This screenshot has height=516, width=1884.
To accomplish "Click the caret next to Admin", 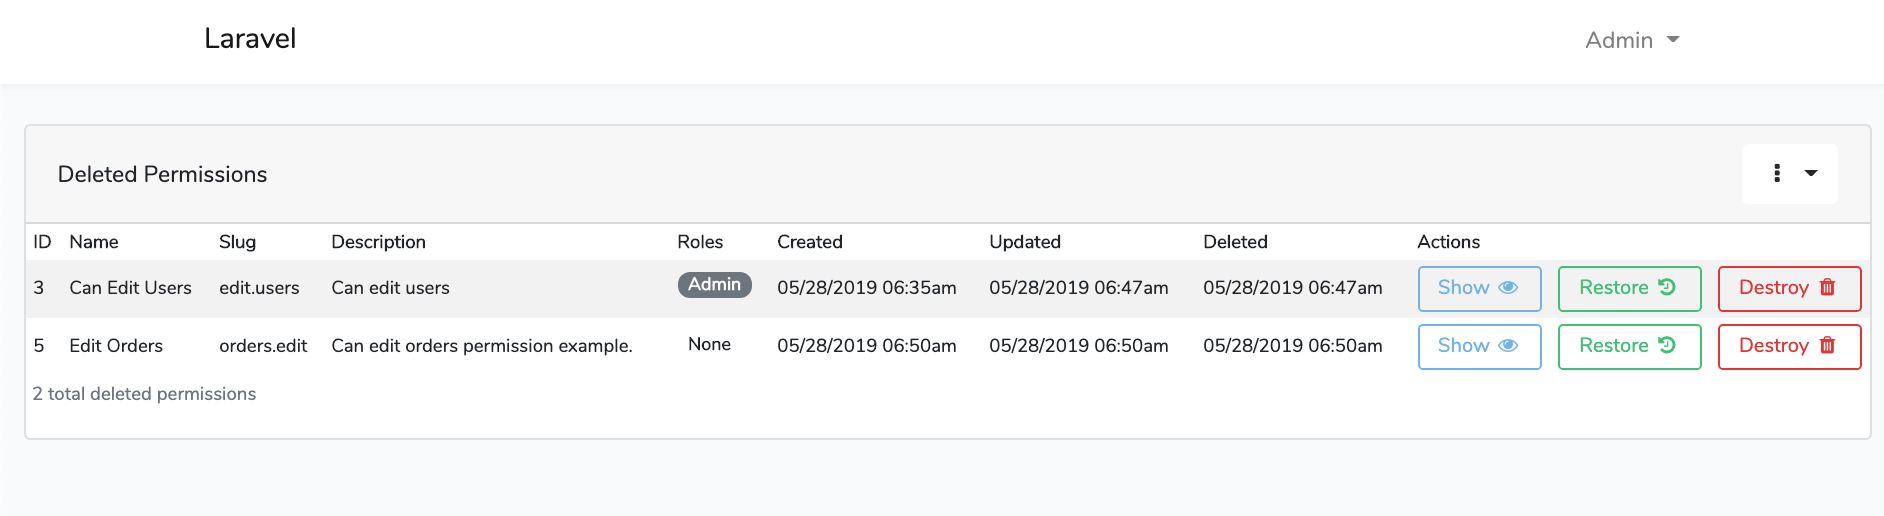I will click(1673, 40).
